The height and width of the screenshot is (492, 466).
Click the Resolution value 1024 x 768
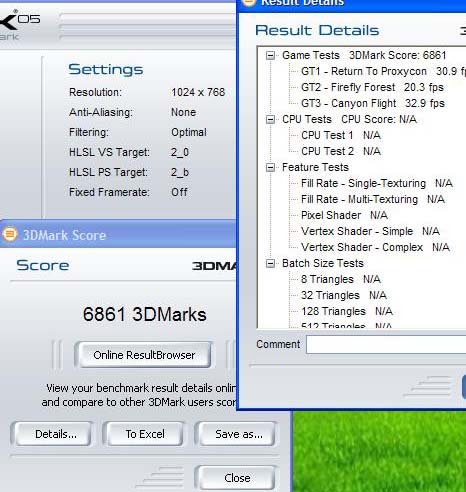point(198,92)
